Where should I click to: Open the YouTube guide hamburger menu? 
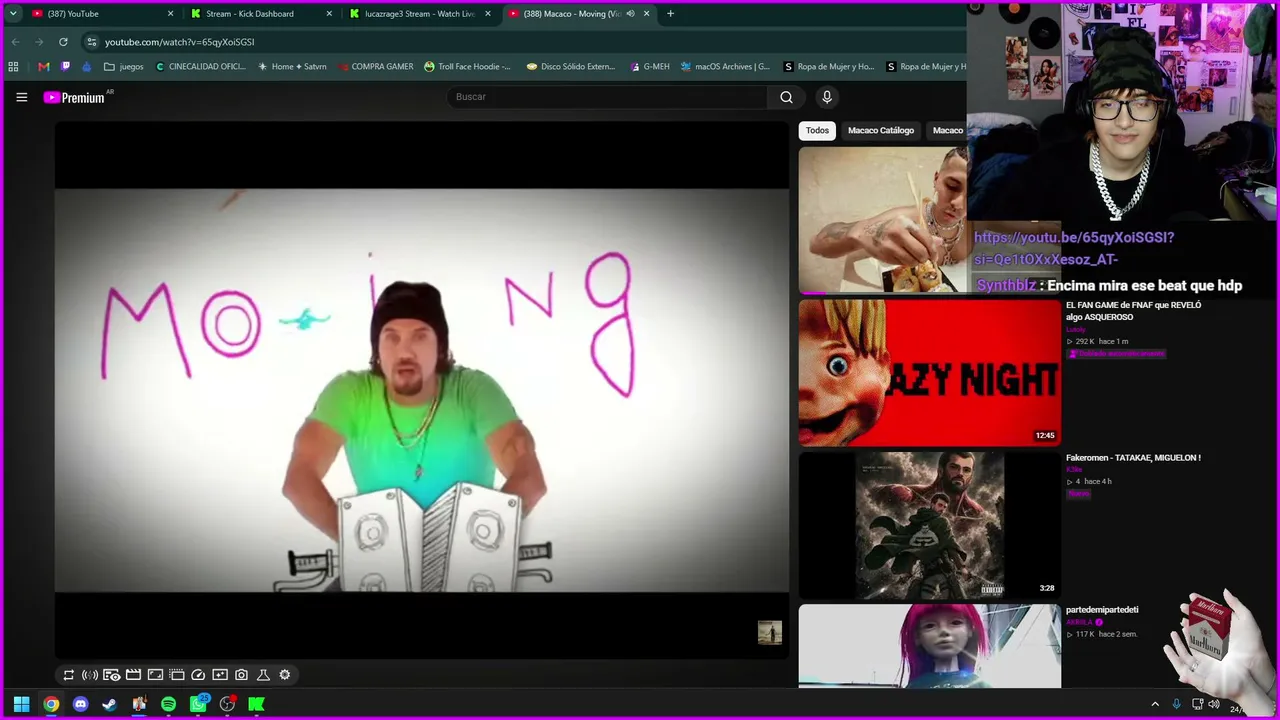coord(21,97)
